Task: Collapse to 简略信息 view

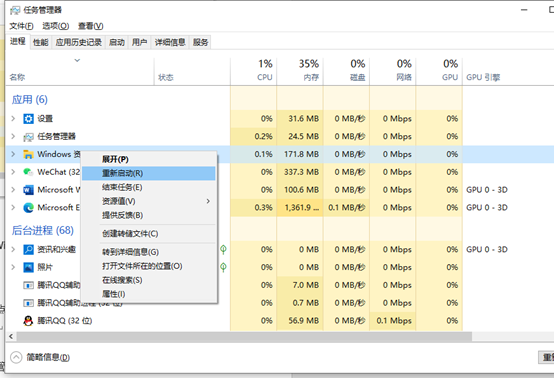Action: tap(40, 358)
